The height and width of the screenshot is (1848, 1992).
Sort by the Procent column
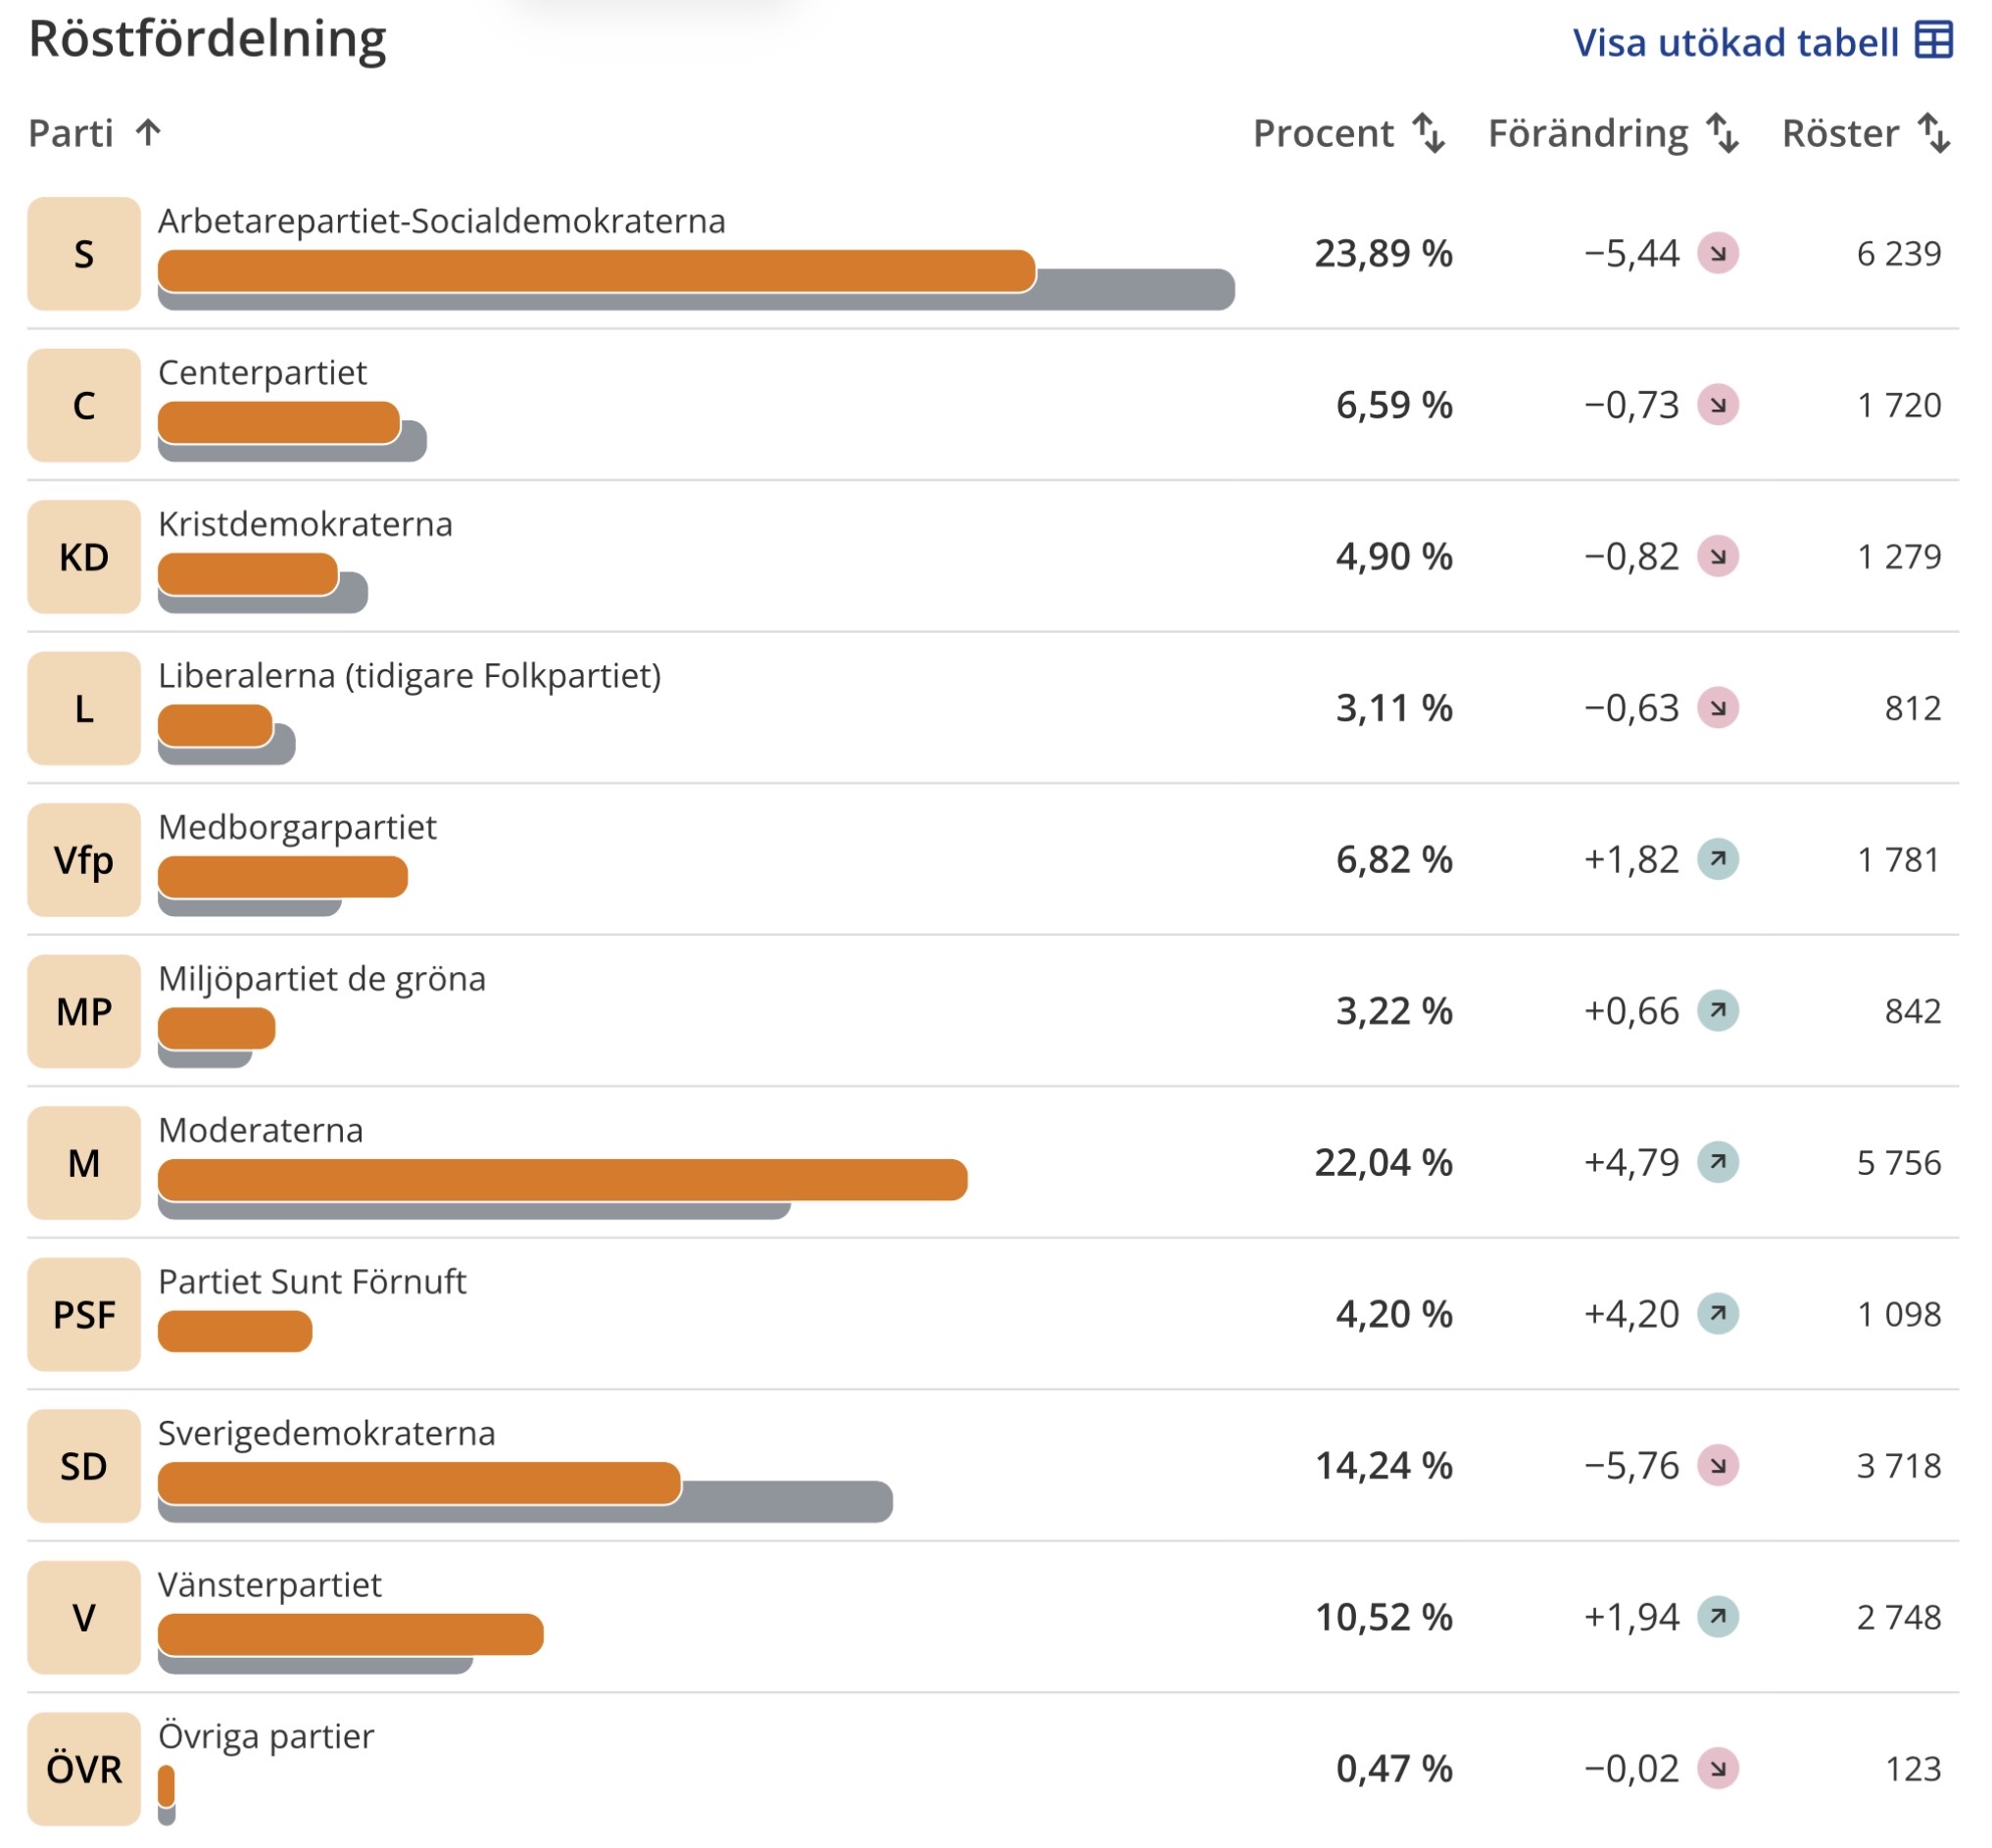click(1348, 133)
